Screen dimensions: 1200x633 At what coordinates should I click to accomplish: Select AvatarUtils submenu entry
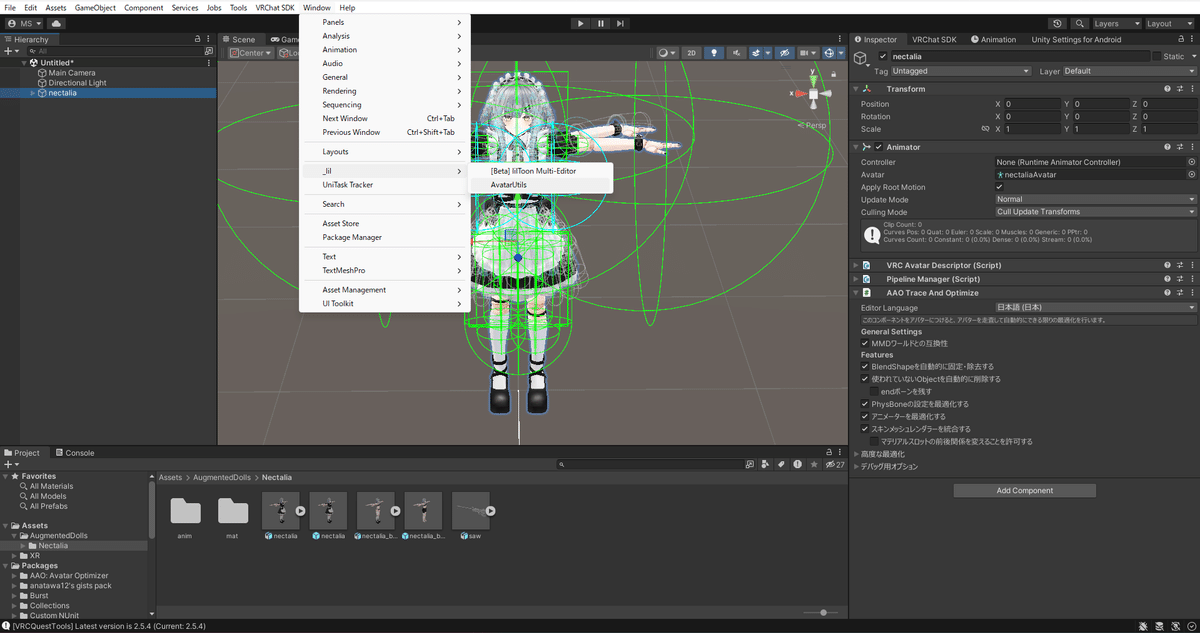coord(541,184)
